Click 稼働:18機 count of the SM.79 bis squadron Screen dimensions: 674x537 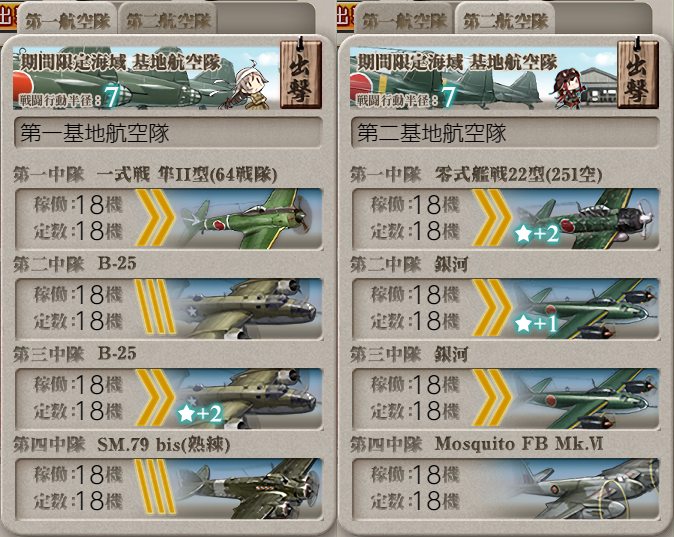point(78,475)
